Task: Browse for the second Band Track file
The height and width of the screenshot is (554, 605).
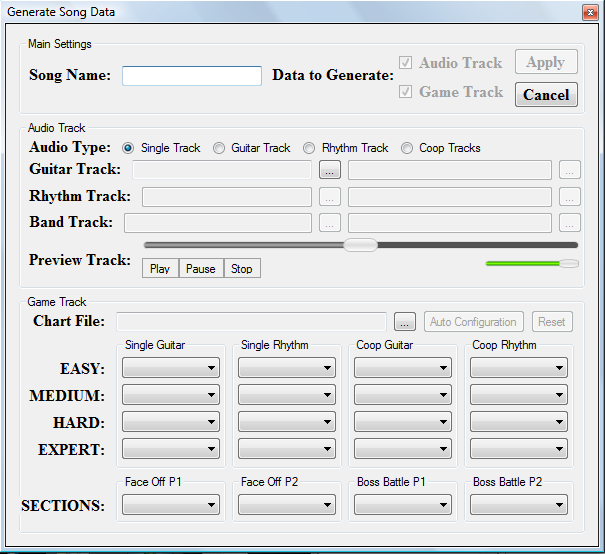Action: point(570,223)
